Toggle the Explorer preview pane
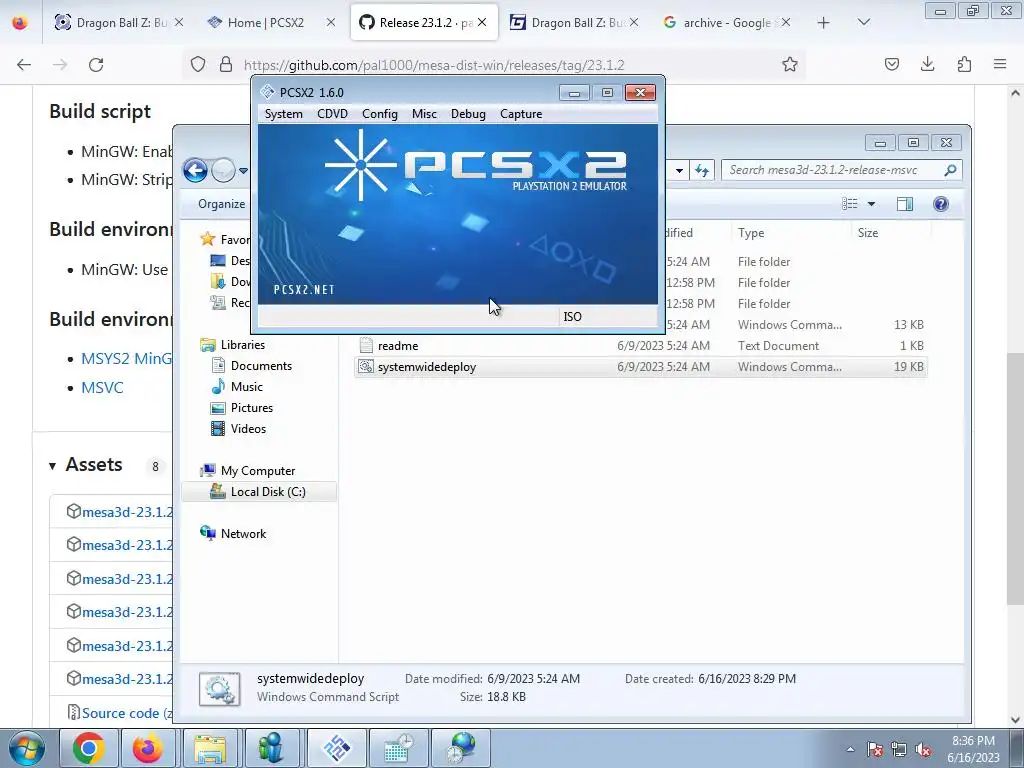 (904, 204)
